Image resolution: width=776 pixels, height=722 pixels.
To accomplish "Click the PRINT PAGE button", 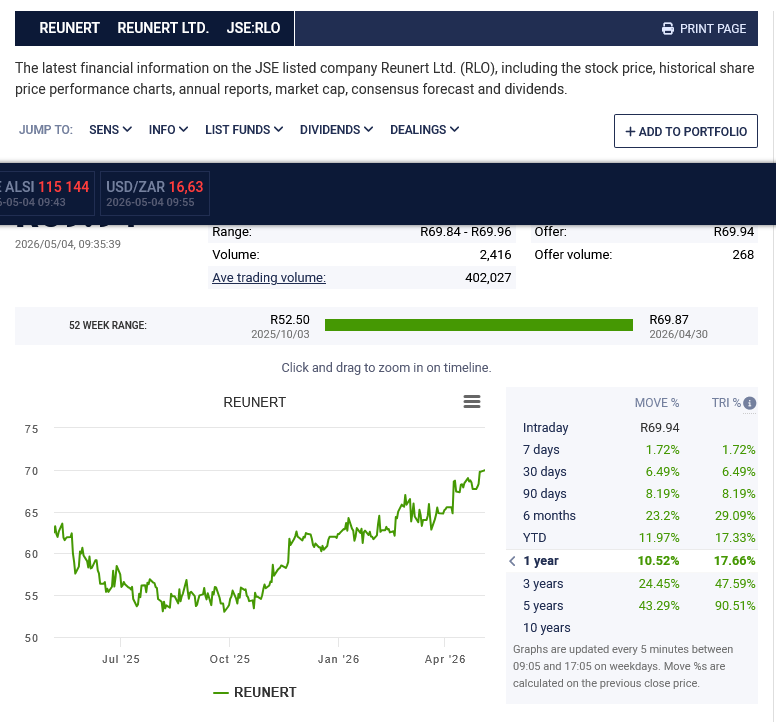I will pyautogui.click(x=704, y=29).
